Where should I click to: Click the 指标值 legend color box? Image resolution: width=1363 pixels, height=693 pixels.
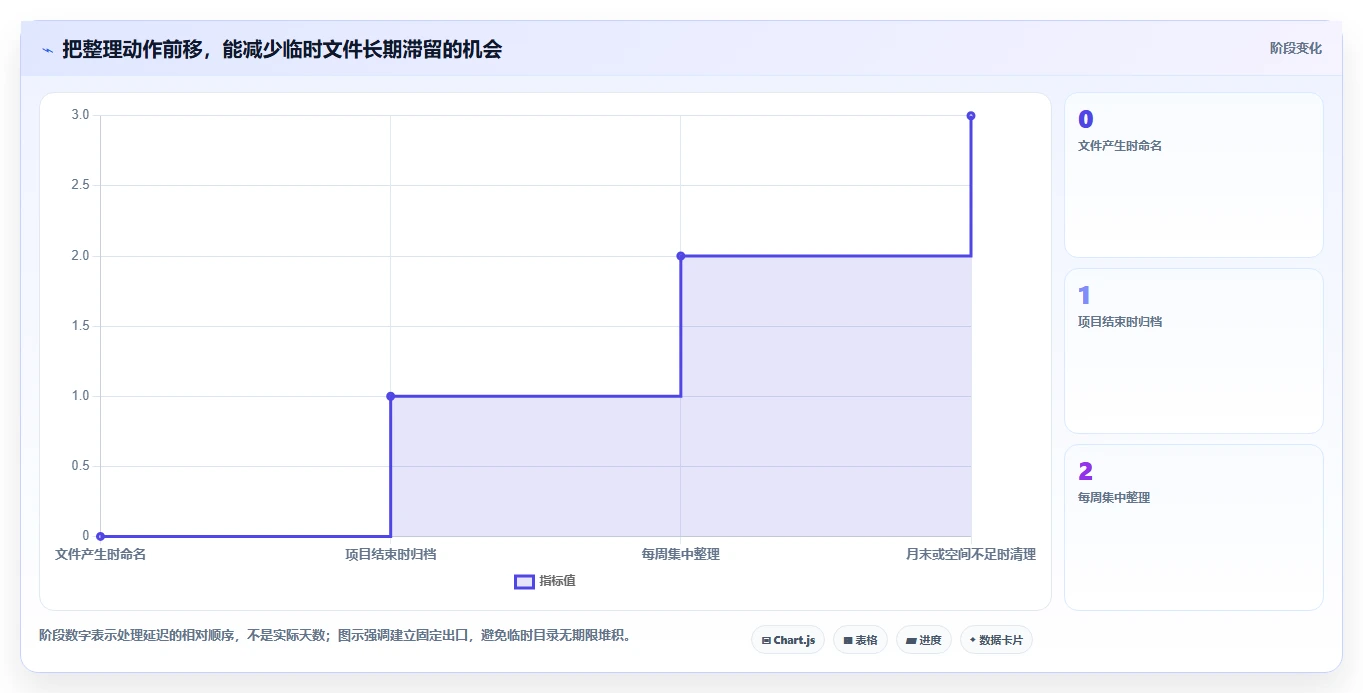coord(524,582)
